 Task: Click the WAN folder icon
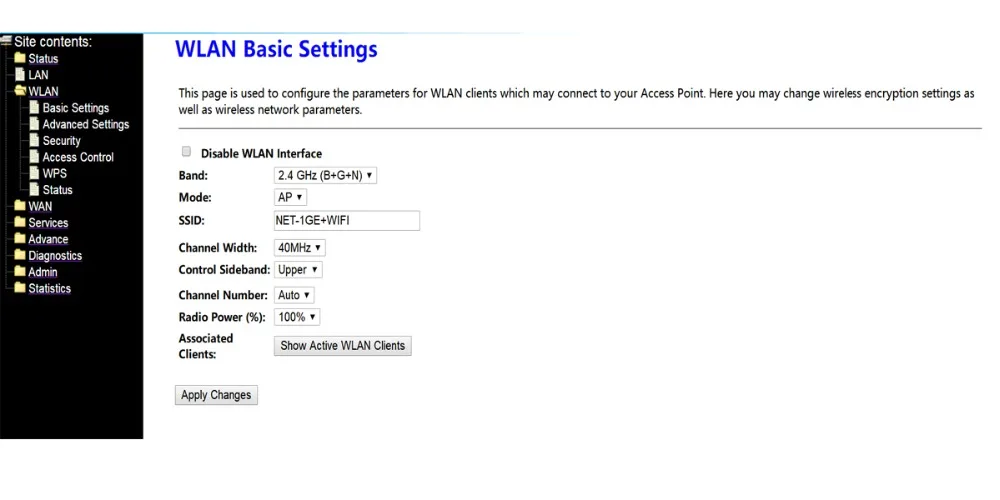[x=20, y=206]
